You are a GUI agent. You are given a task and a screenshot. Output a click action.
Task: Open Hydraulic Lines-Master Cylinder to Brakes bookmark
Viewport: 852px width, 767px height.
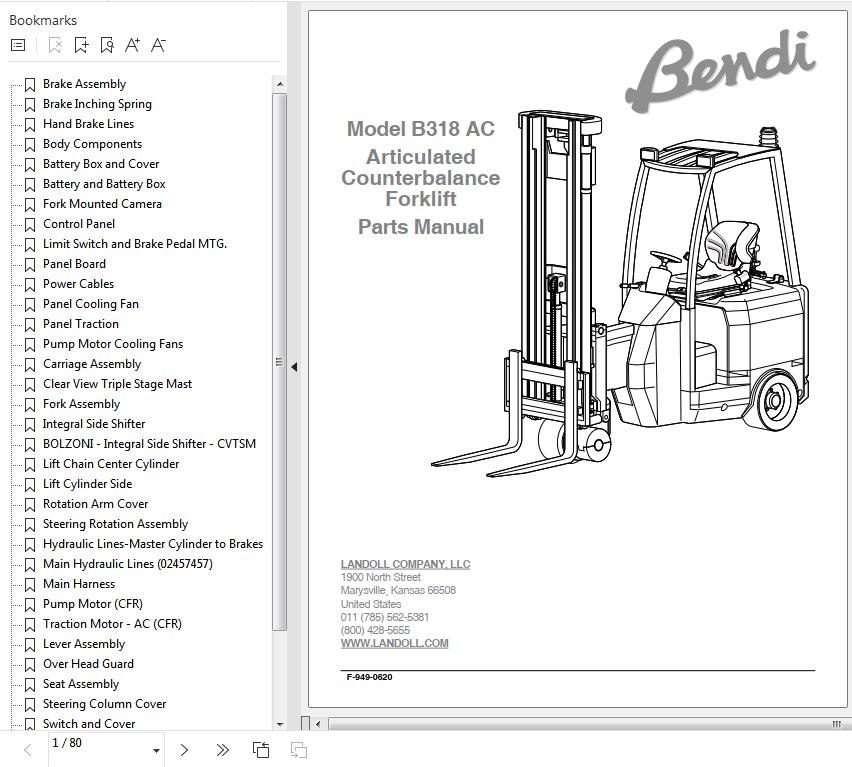(x=153, y=544)
